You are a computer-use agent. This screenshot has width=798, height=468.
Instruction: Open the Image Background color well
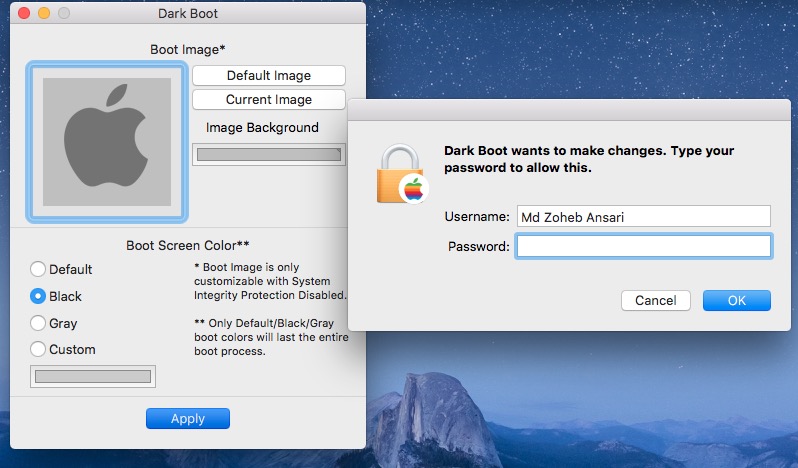tap(268, 155)
